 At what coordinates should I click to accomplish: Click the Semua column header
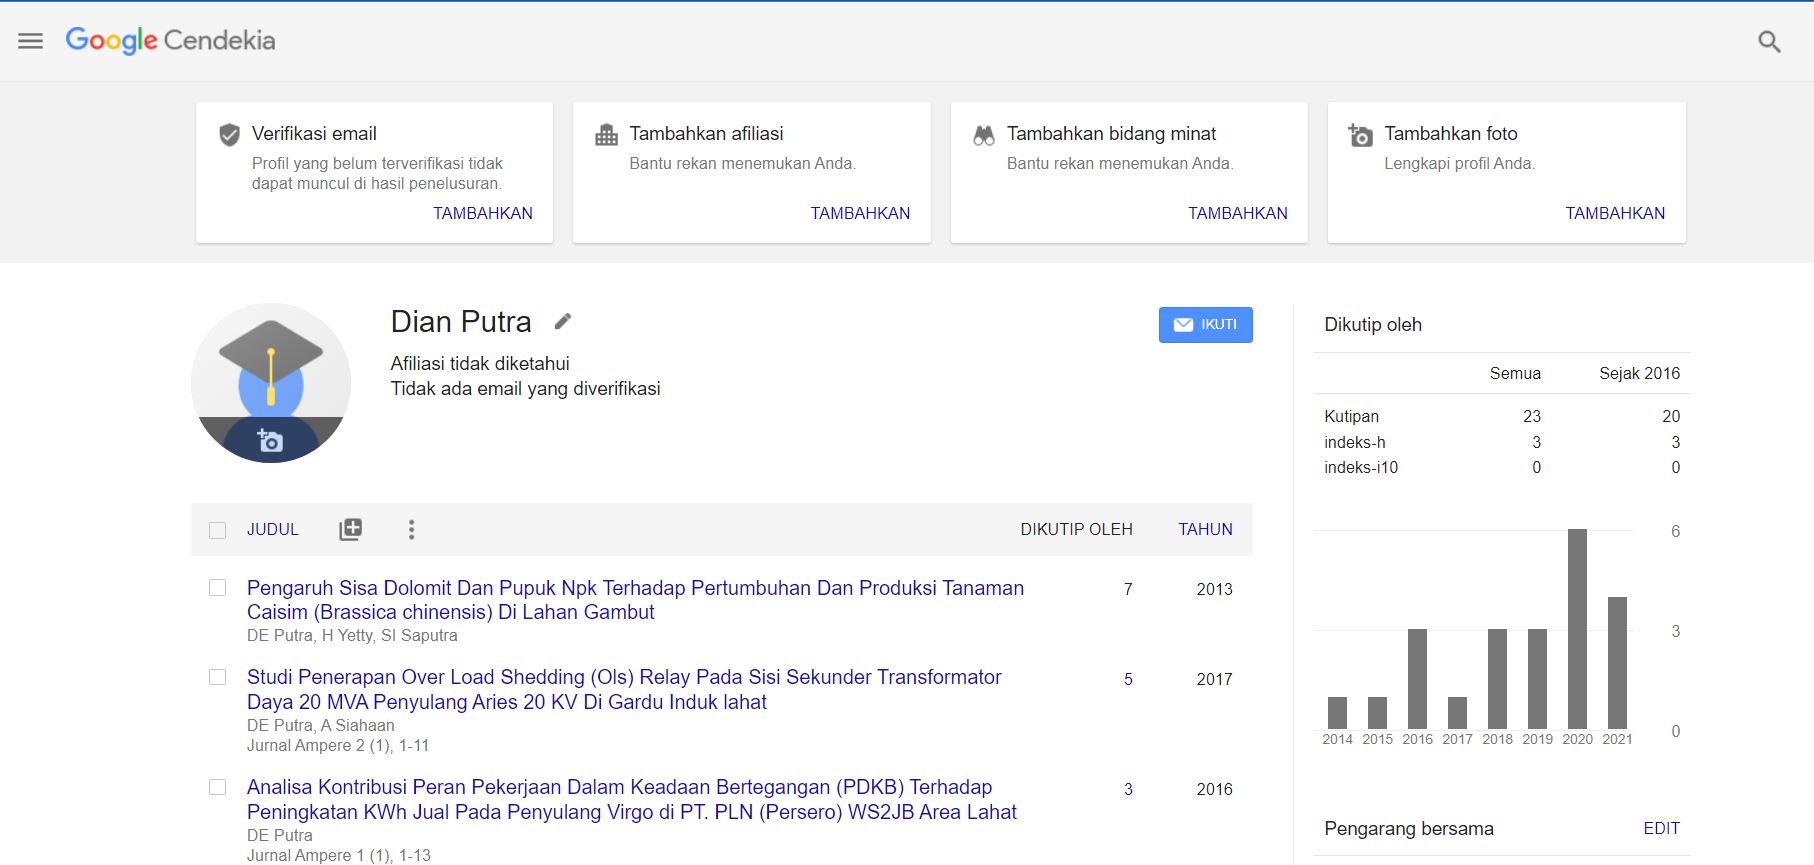coord(1515,373)
